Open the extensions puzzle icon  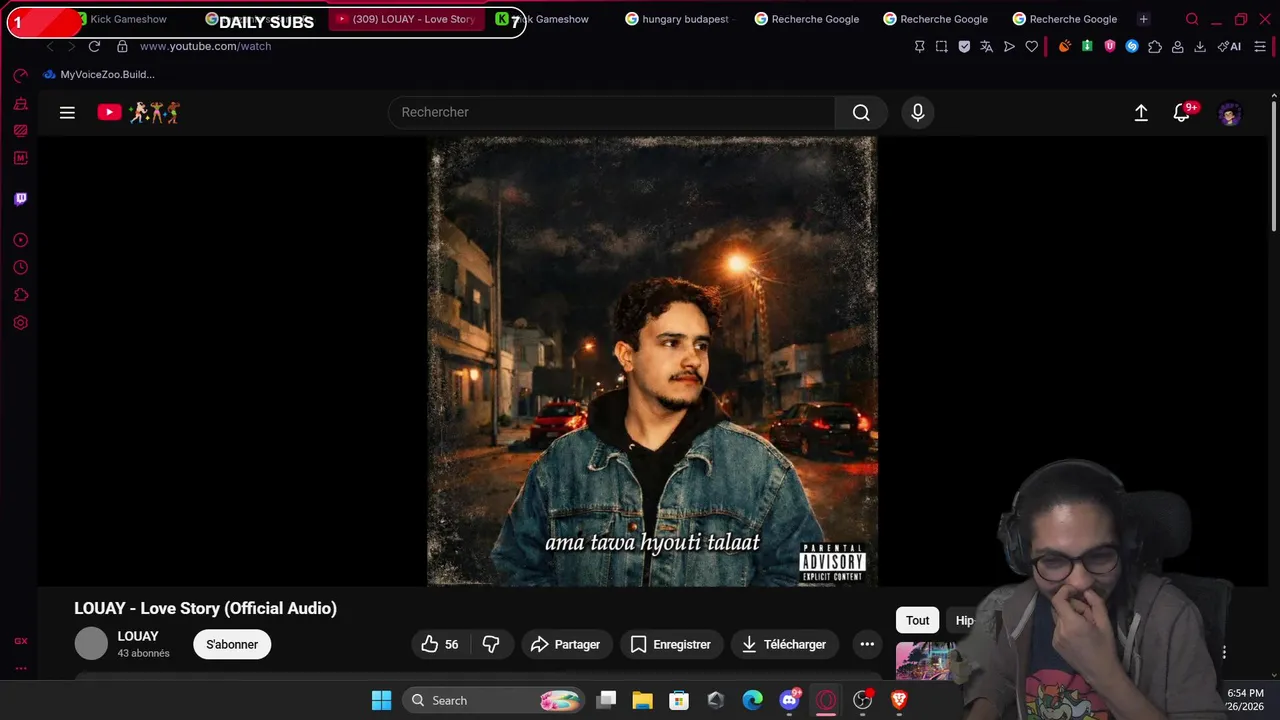click(x=1155, y=46)
